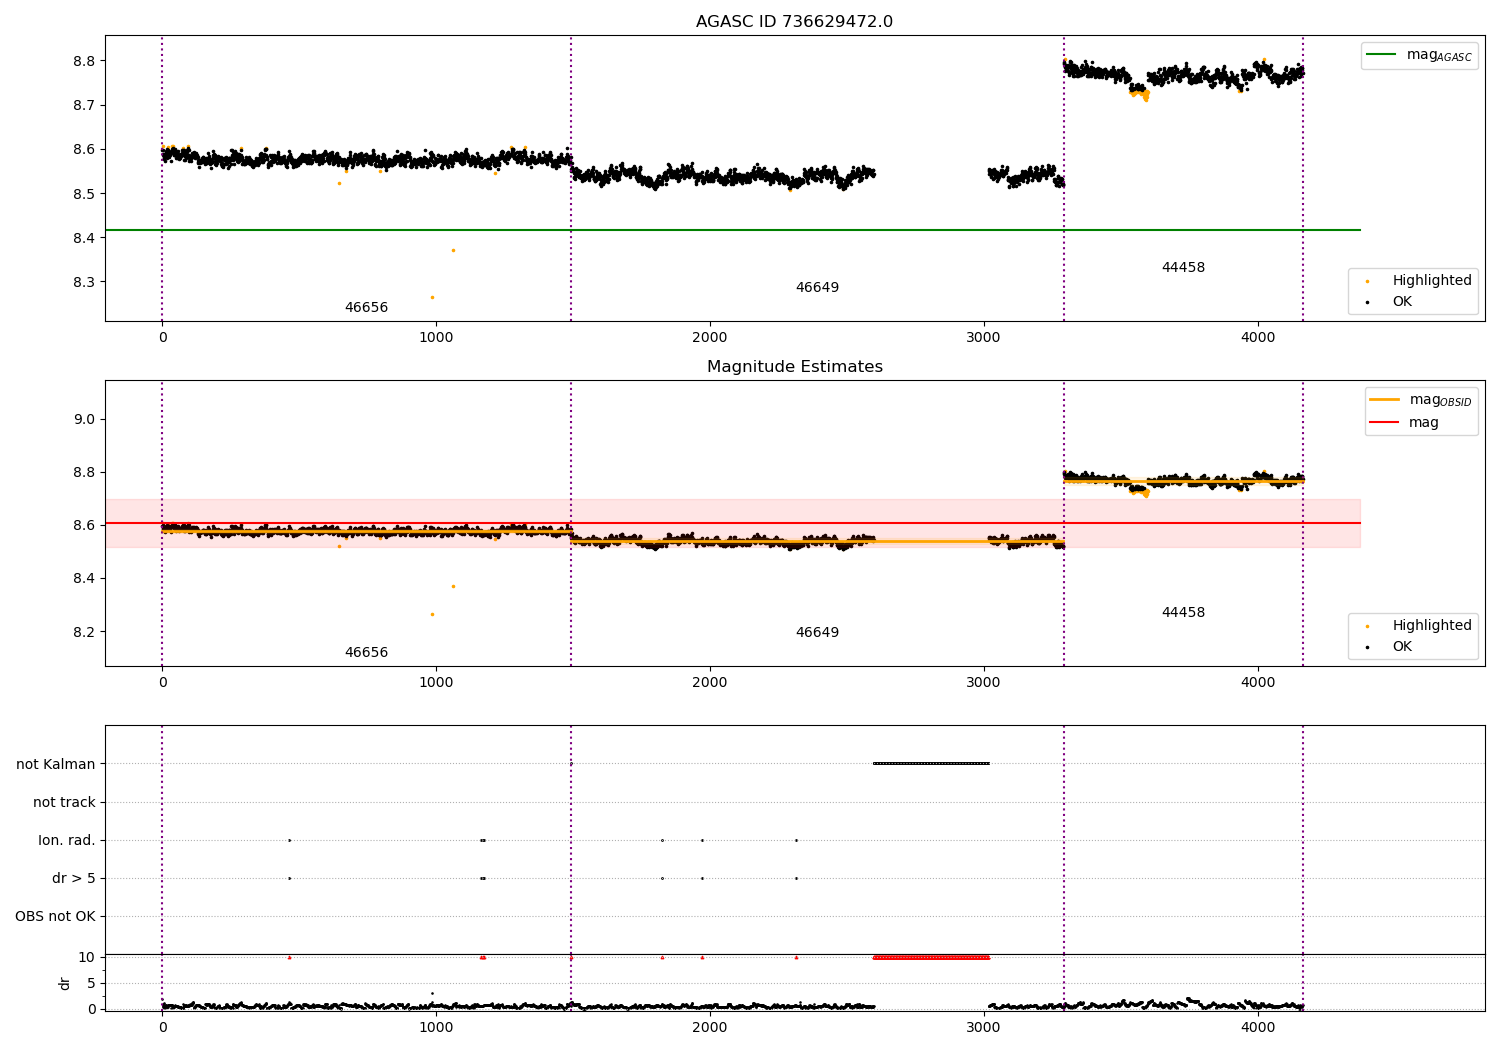
Task: Click the 5 tick label on the dr axis
Action: (91, 983)
